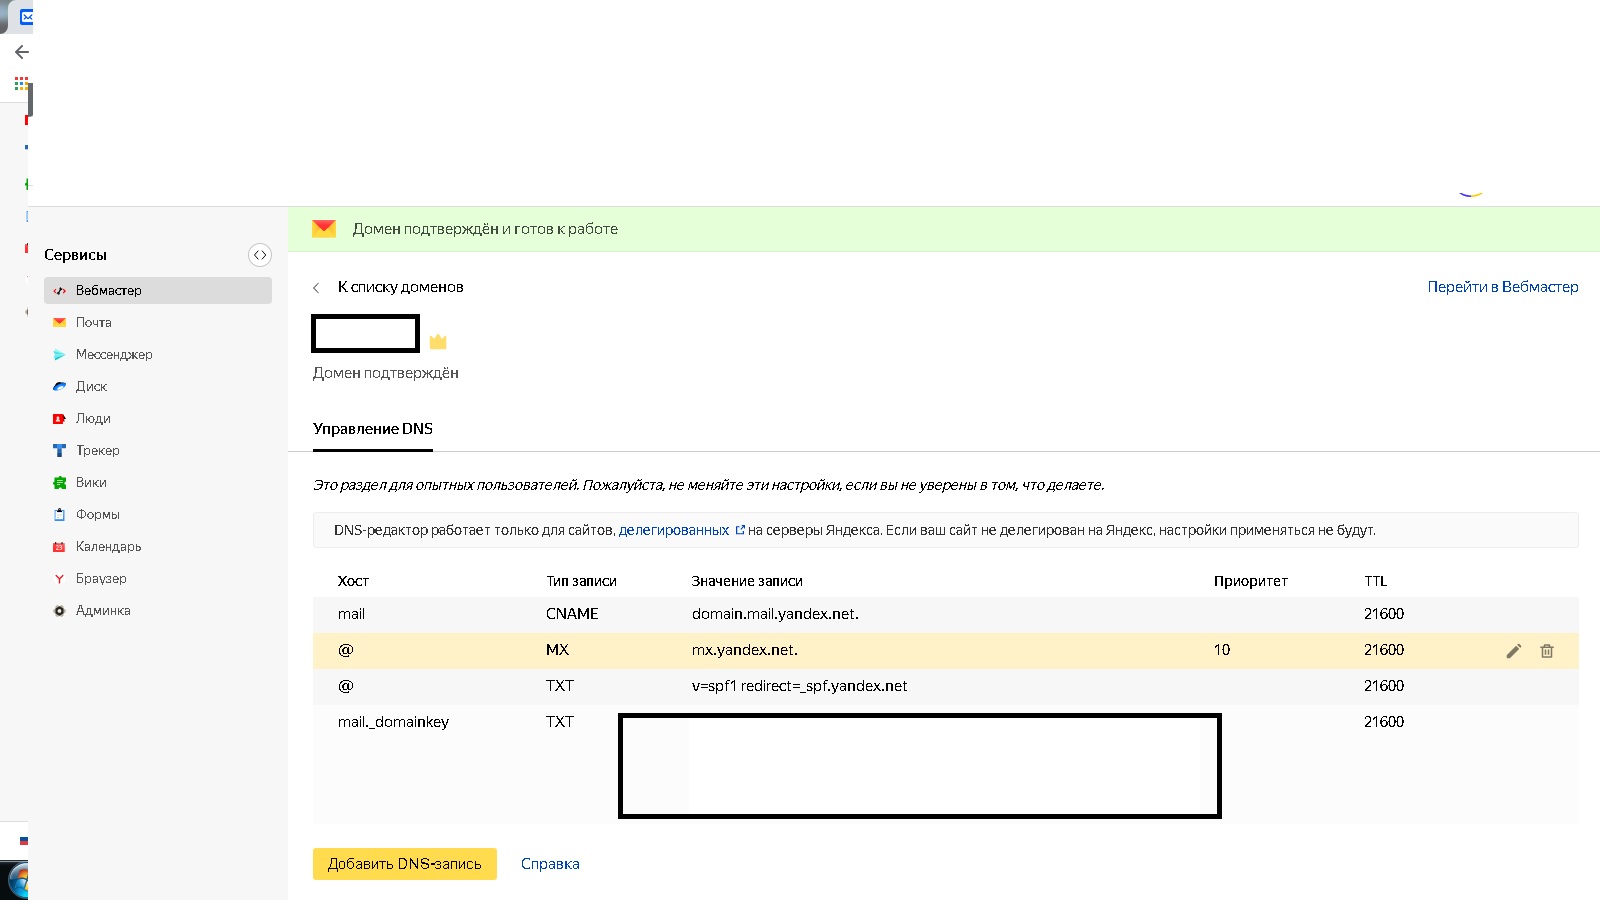This screenshot has width=1600, height=900.
Task: Select the mx.yandex.net. value cell
Action: click(x=745, y=650)
